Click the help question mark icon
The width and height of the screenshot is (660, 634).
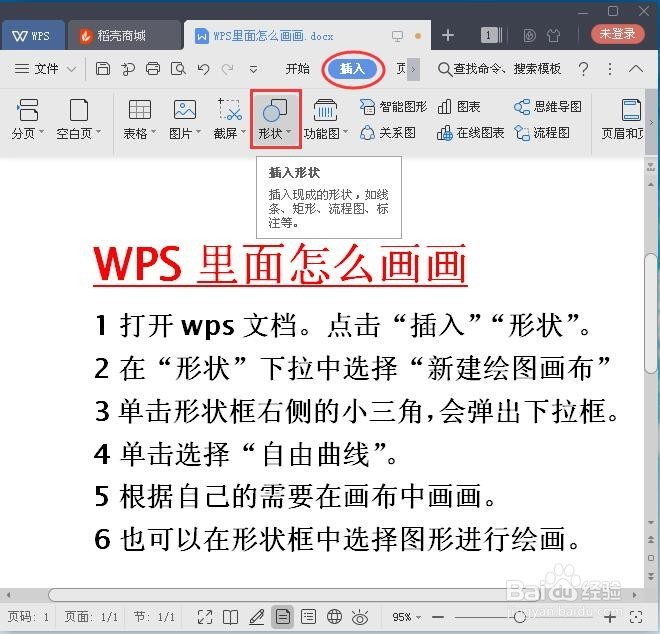pos(583,69)
